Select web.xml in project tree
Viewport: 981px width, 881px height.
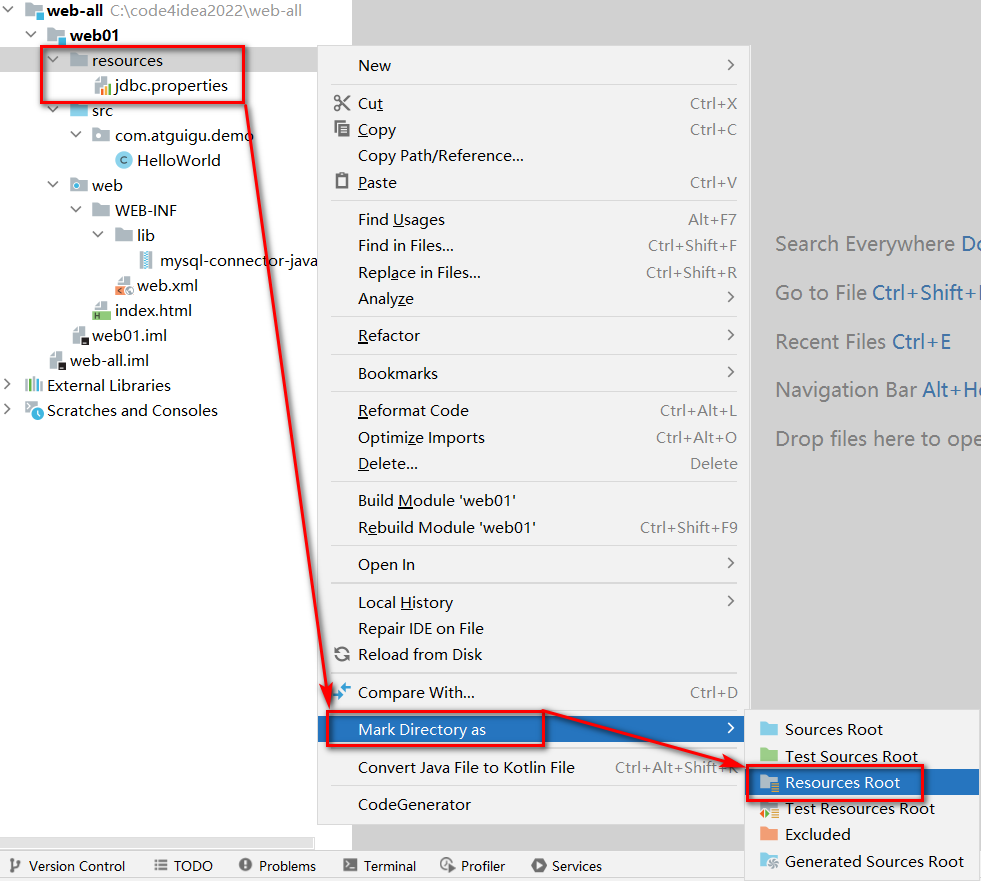pyautogui.click(x=167, y=285)
